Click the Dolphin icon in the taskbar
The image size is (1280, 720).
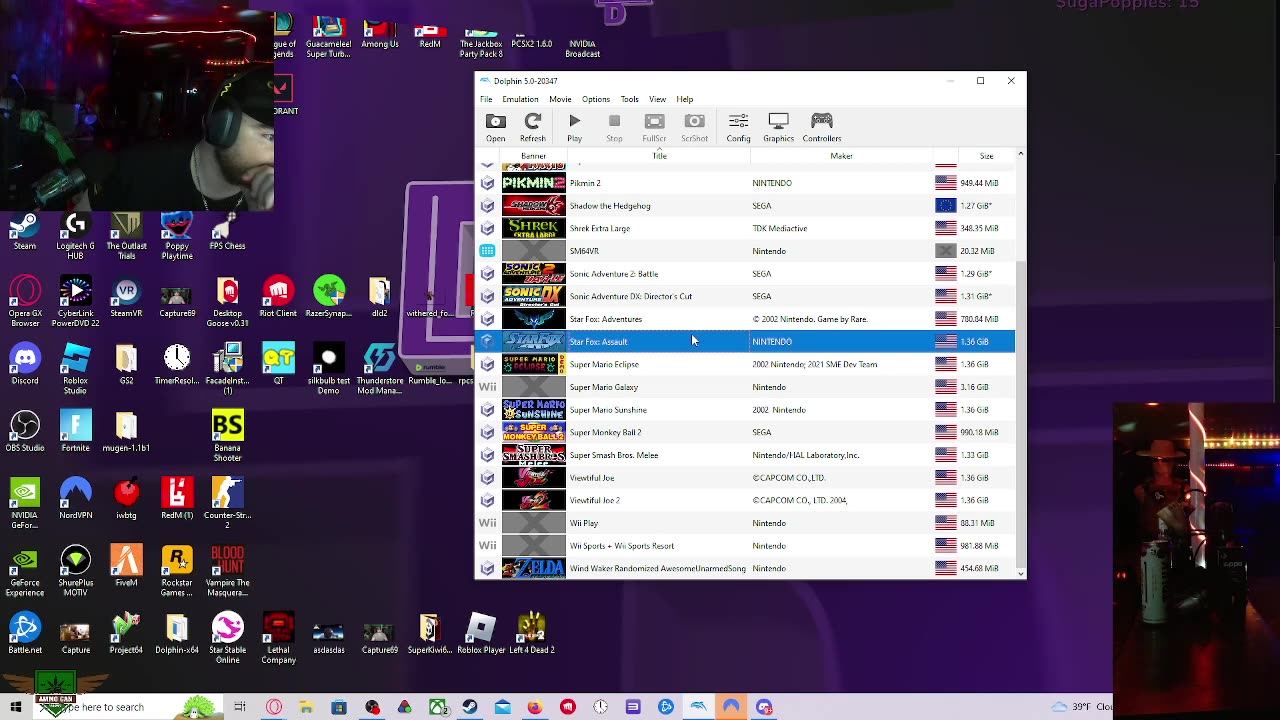(698, 707)
